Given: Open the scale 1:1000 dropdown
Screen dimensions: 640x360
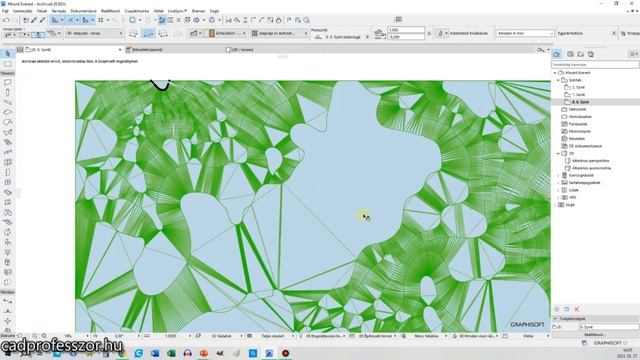Looking at the screenshot, I should [x=190, y=336].
